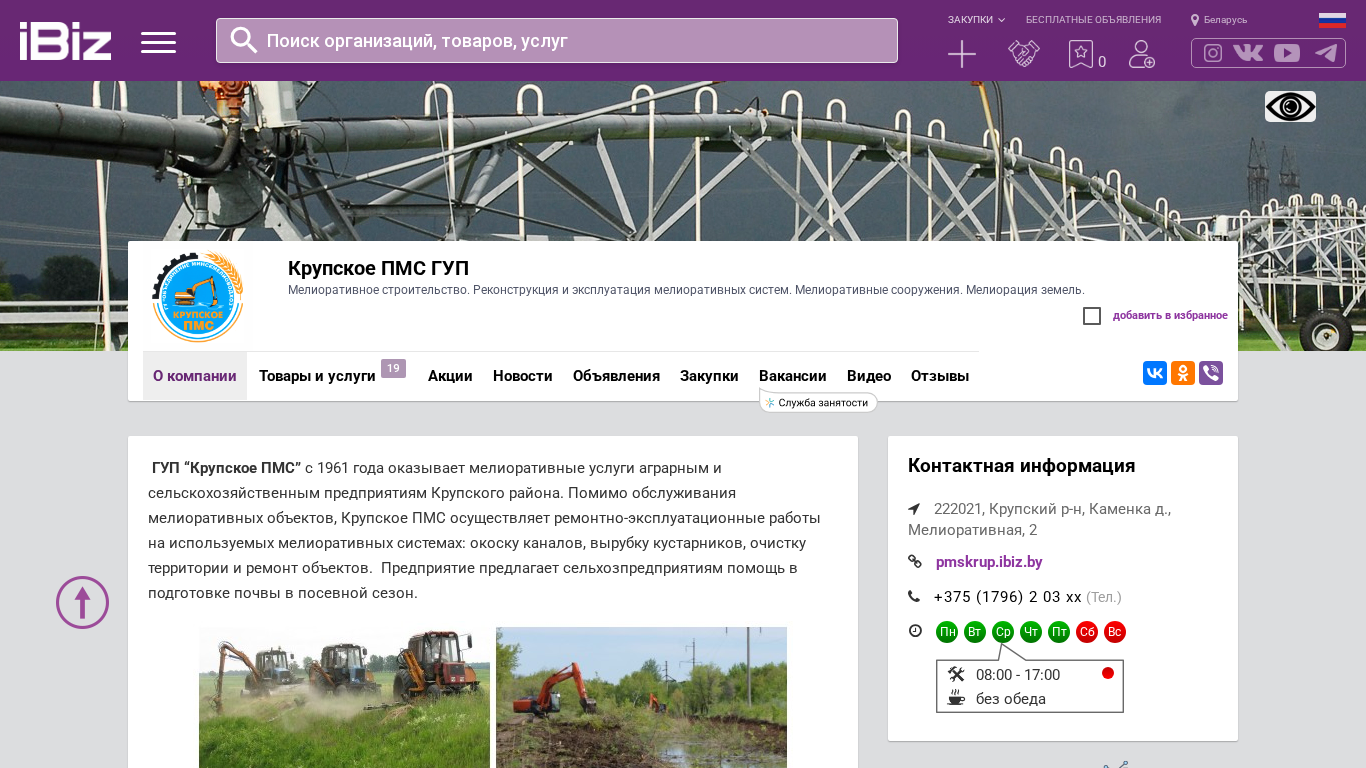Select the Чт weekday circle
The width and height of the screenshot is (1366, 768).
[x=1031, y=632]
